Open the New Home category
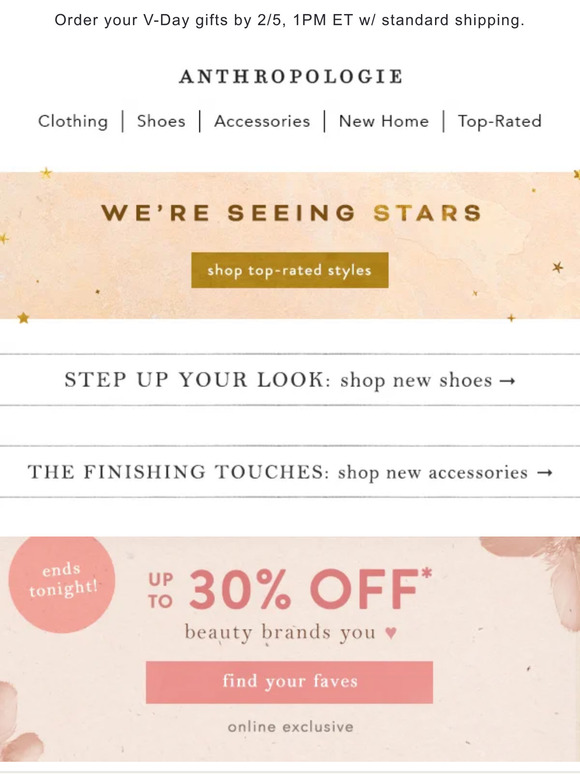Viewport: 580px width, 774px height. [x=384, y=121]
